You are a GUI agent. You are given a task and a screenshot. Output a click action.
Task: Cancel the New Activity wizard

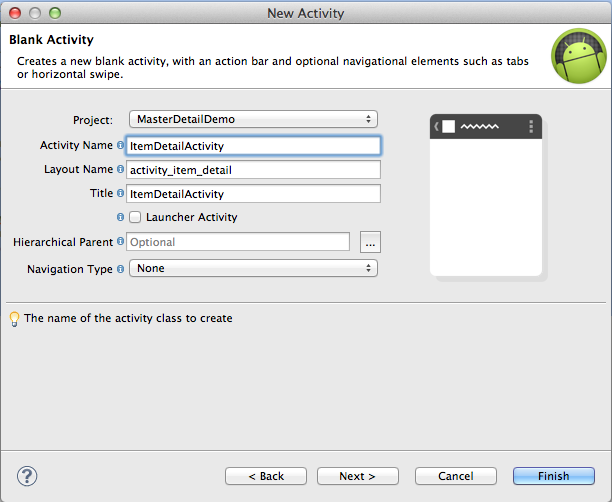[455, 476]
